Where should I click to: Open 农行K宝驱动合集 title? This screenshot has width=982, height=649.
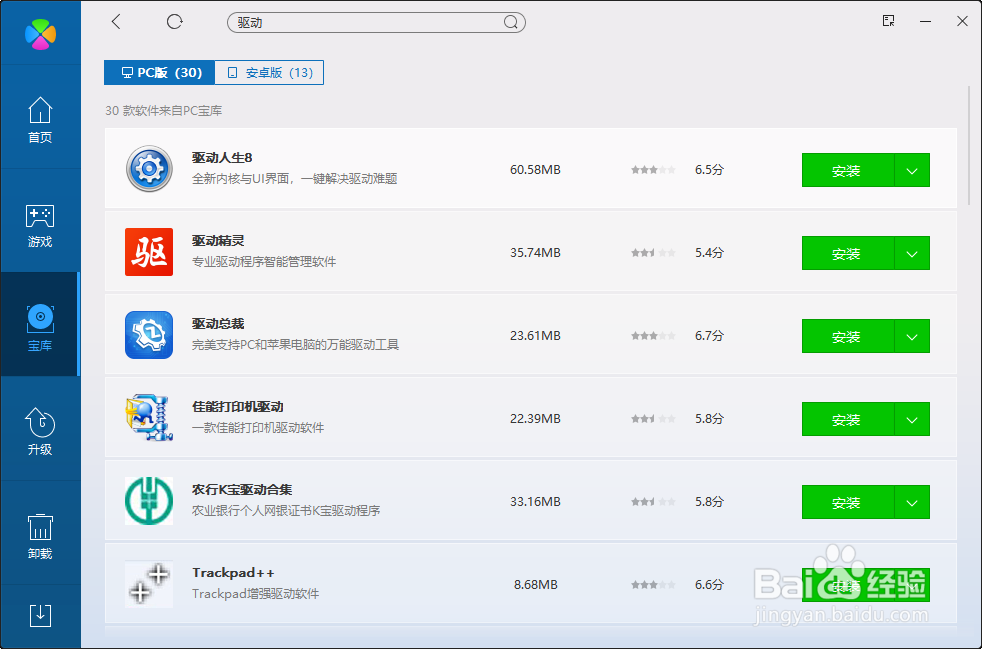click(242, 490)
